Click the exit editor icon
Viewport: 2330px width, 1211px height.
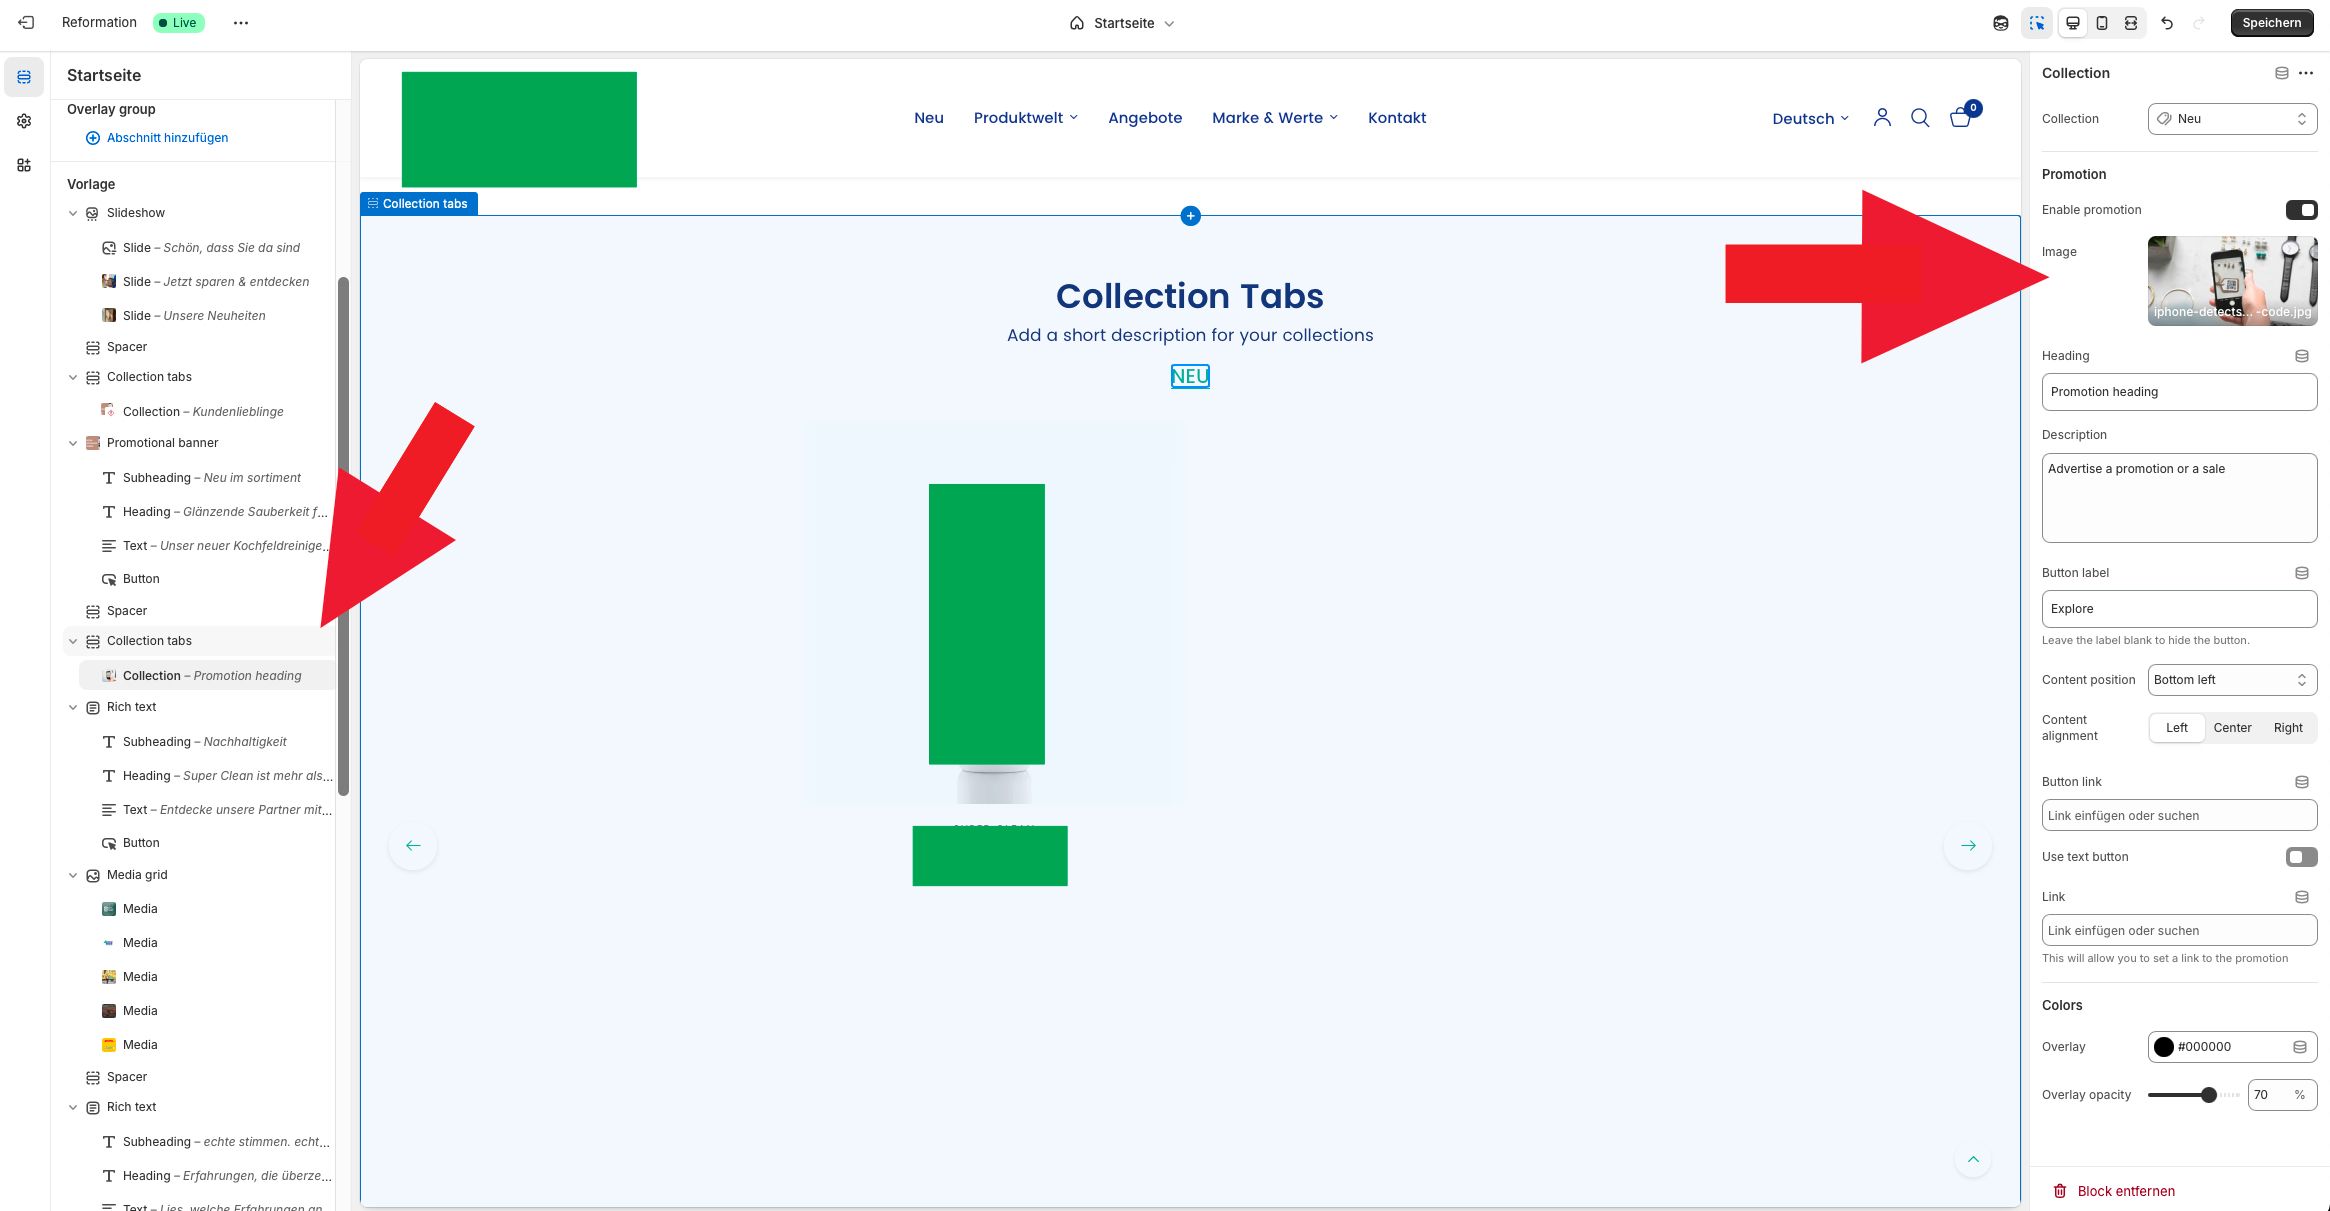(x=26, y=22)
